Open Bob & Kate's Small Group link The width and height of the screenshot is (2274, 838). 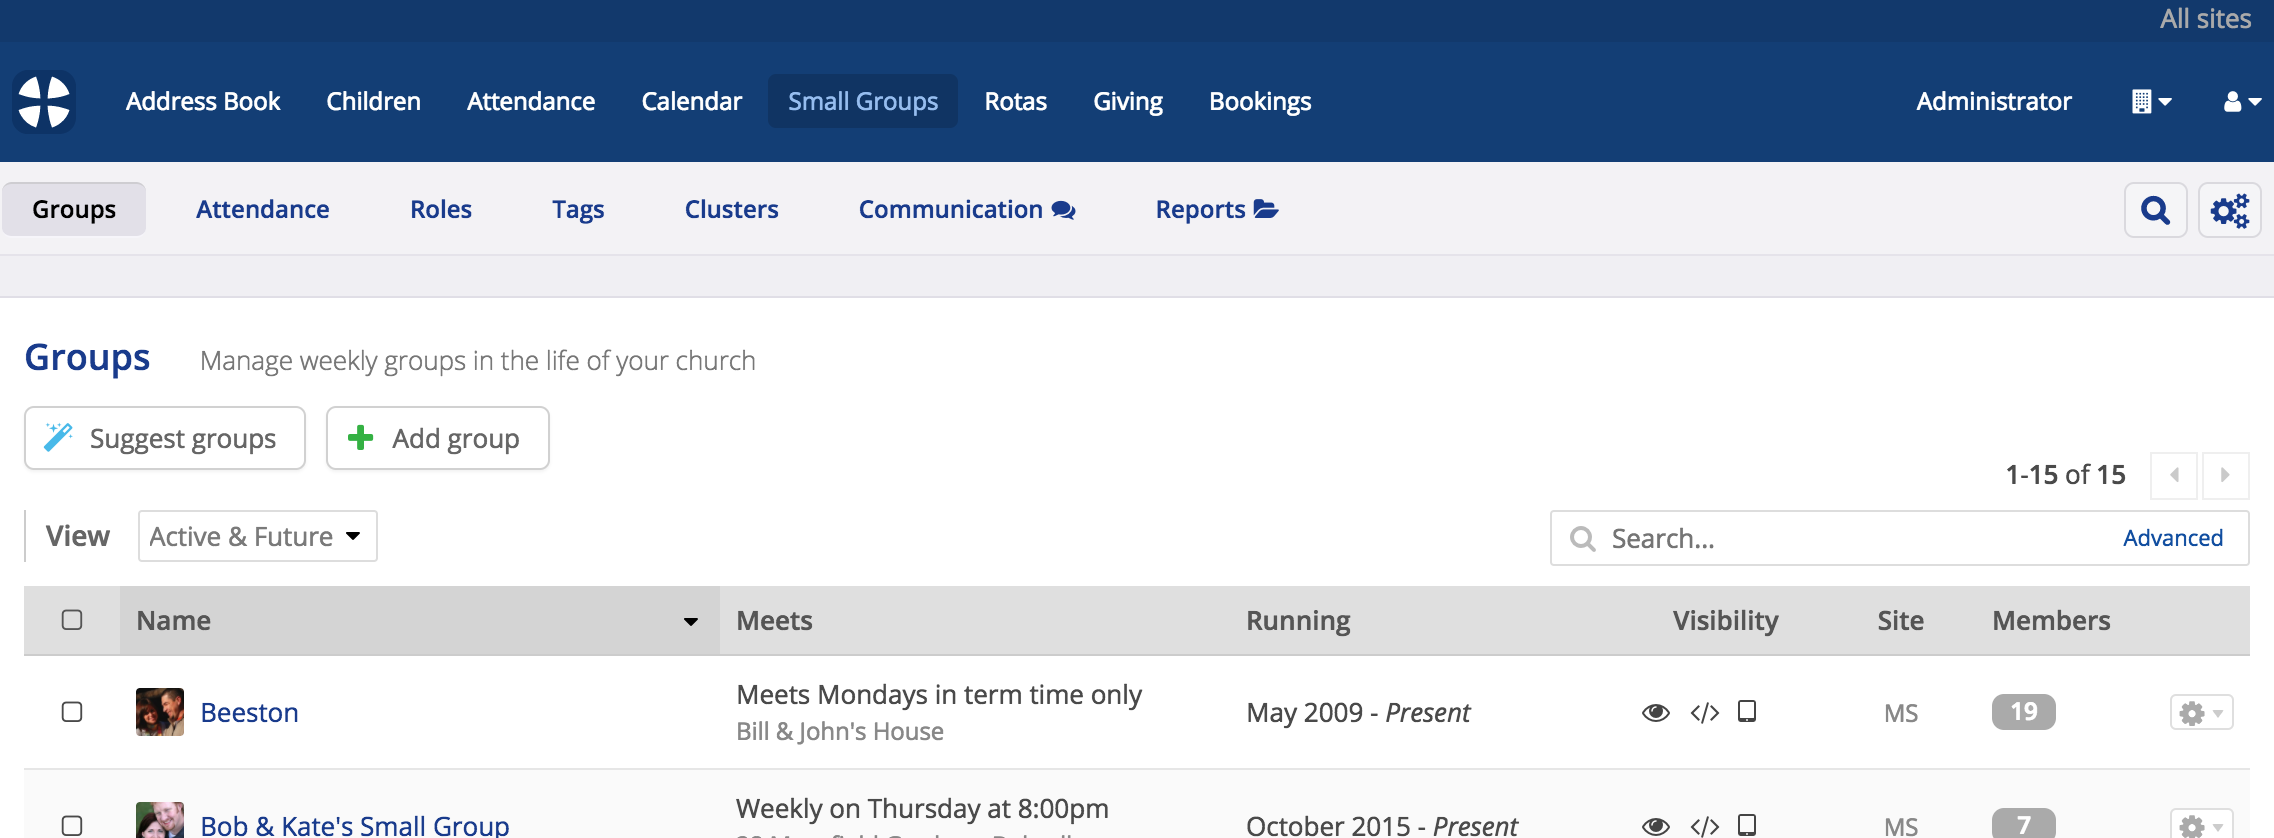coord(355,825)
